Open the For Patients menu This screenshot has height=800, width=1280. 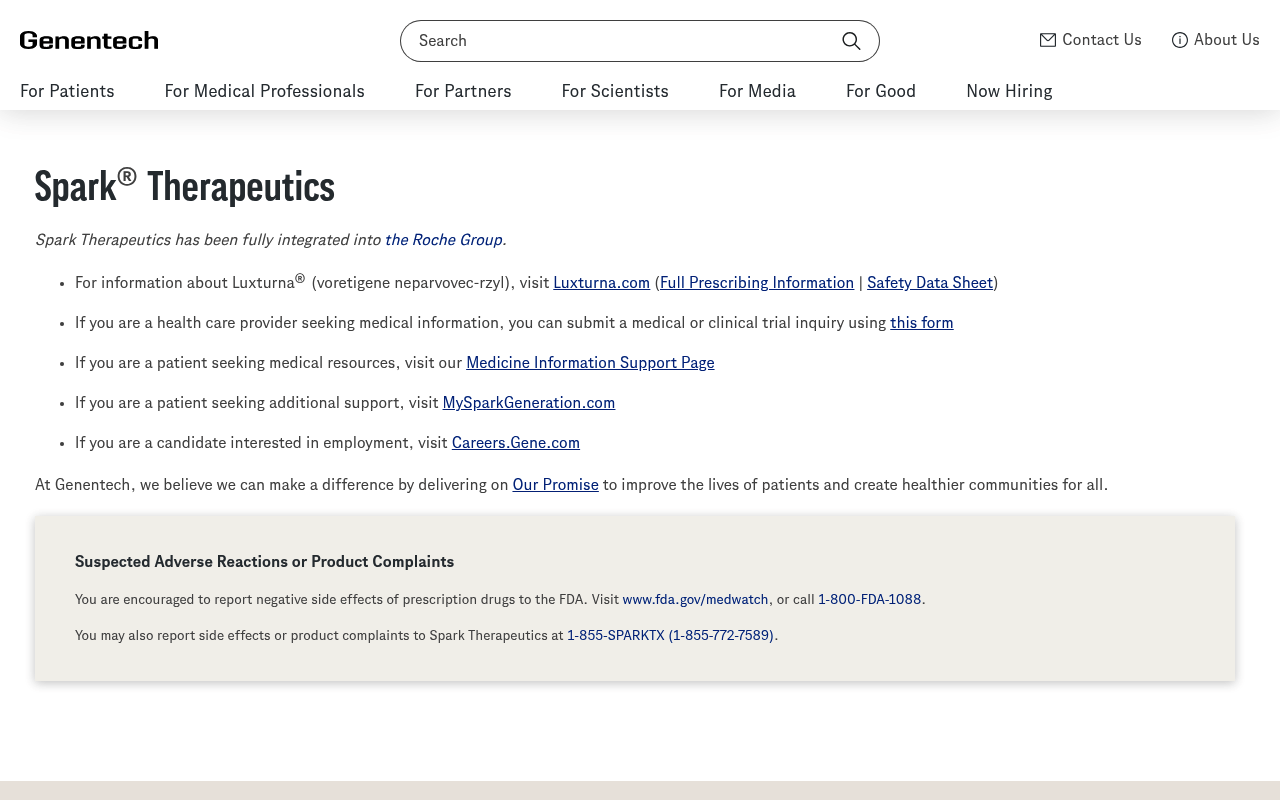[67, 91]
